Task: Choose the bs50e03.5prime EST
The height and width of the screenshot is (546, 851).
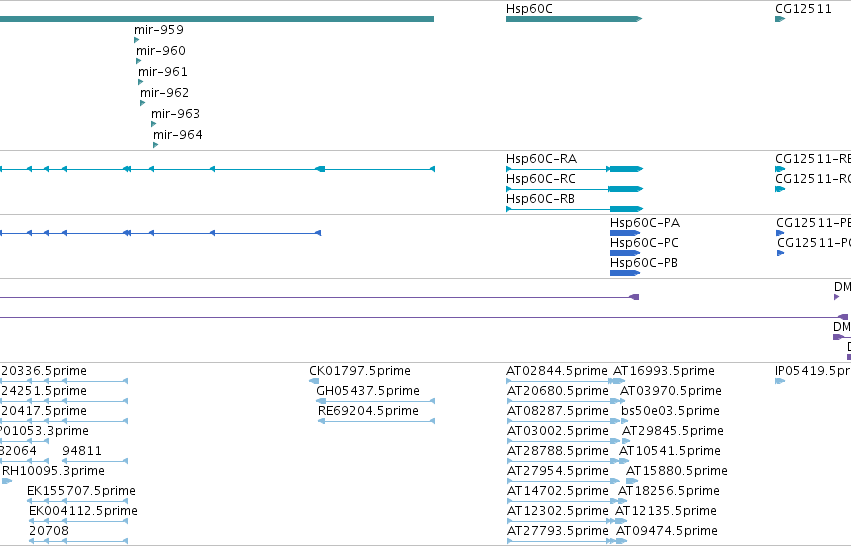Action: point(624,421)
